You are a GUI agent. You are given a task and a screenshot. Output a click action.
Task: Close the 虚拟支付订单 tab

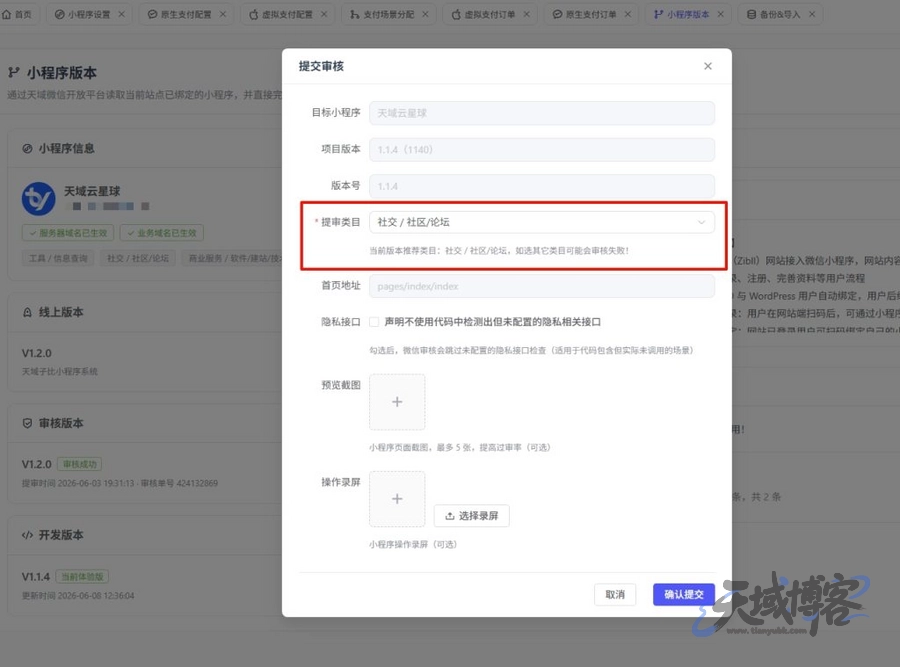point(526,14)
